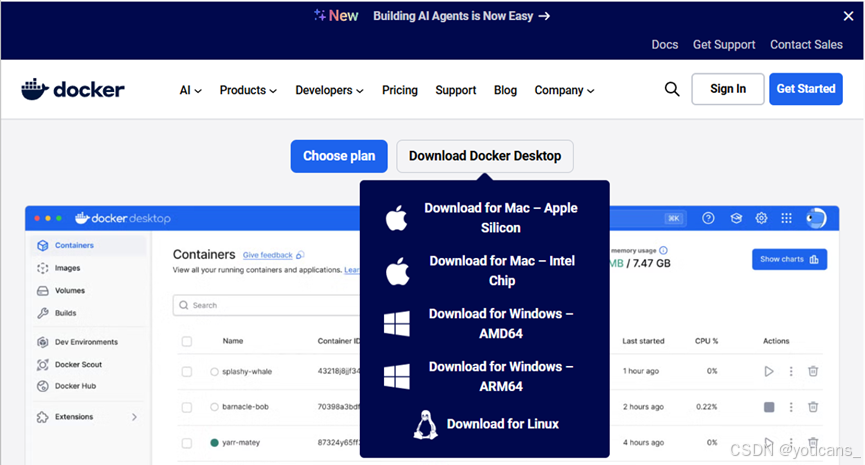Viewport: 865px width, 465px height.
Task: Check the yarr-matey row checkbox
Action: pyautogui.click(x=187, y=443)
